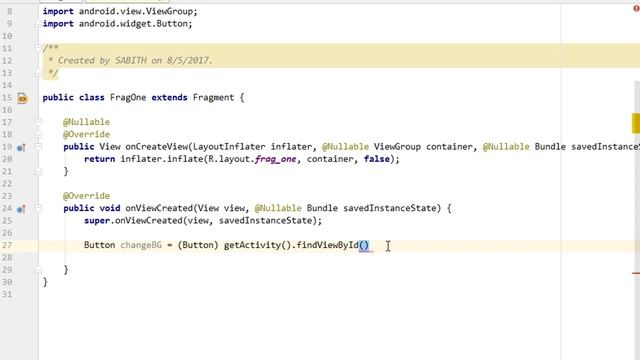Click the related XML file gutter icon beside FragOne class
The width and height of the screenshot is (640, 360).
click(x=22, y=98)
